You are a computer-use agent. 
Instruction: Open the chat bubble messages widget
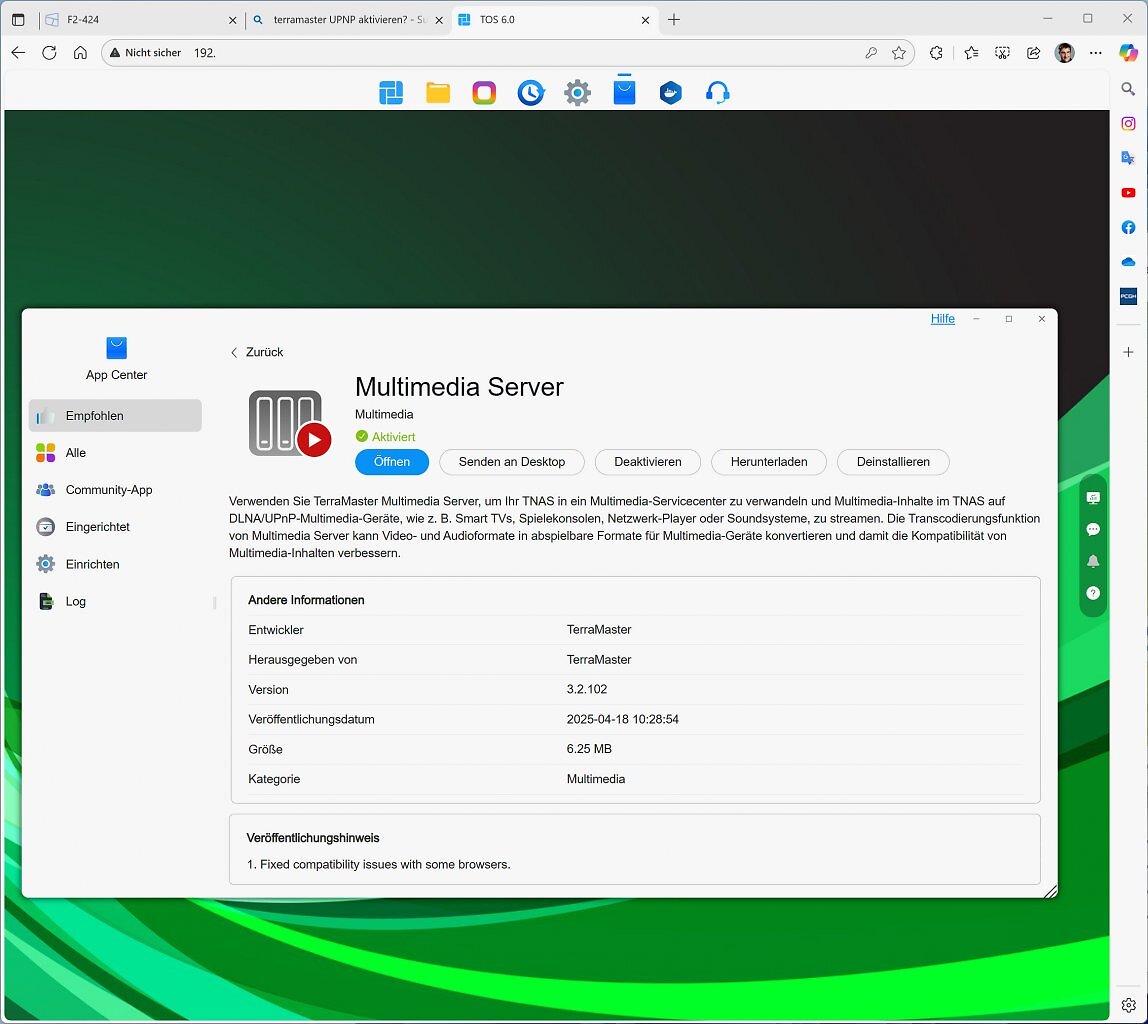[1093, 529]
